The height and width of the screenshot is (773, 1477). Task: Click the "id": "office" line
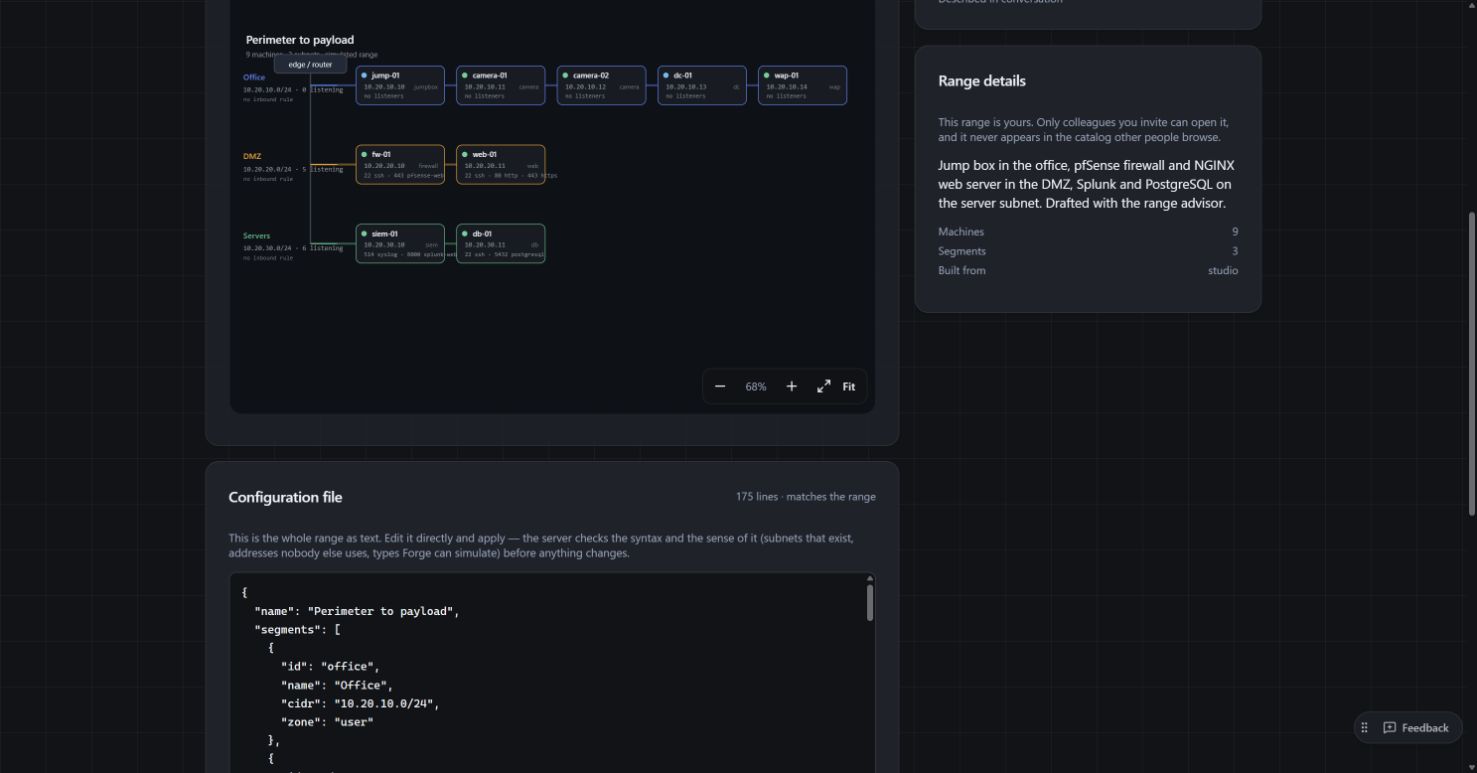330,666
